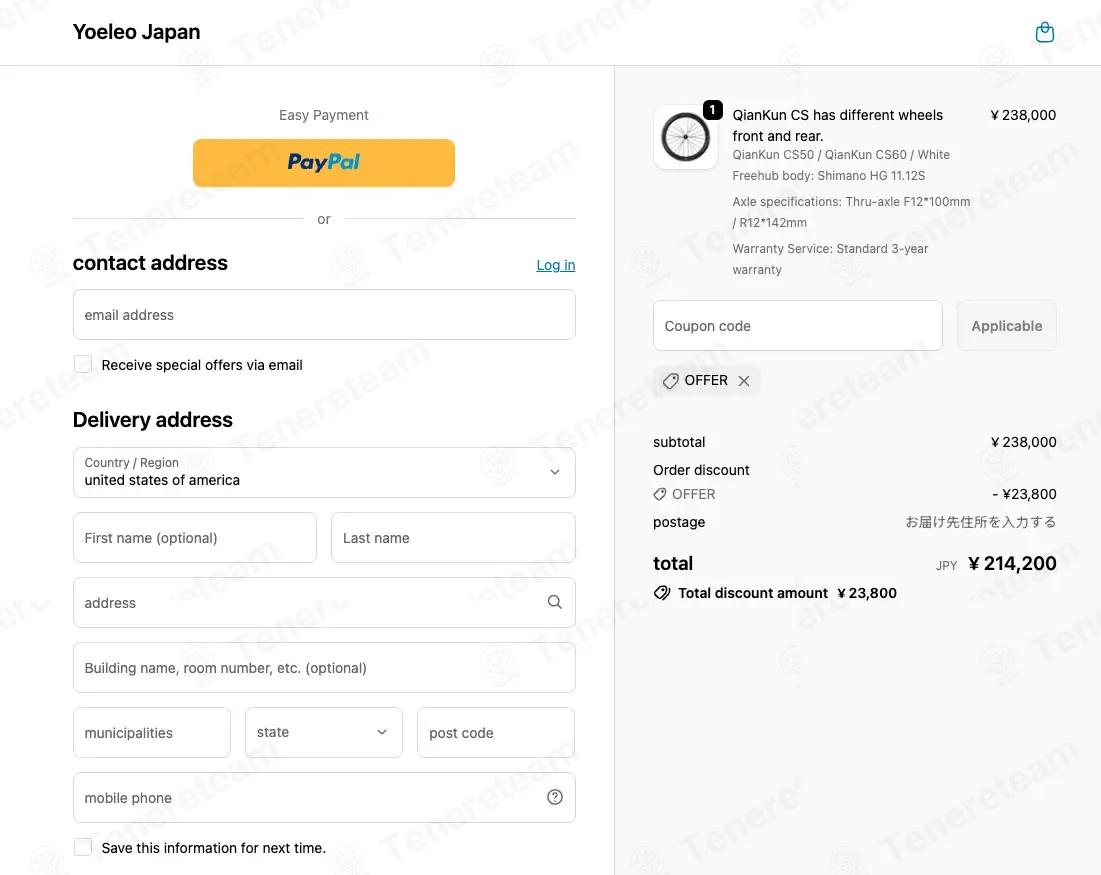Click the help icon in mobile phone field

point(555,797)
